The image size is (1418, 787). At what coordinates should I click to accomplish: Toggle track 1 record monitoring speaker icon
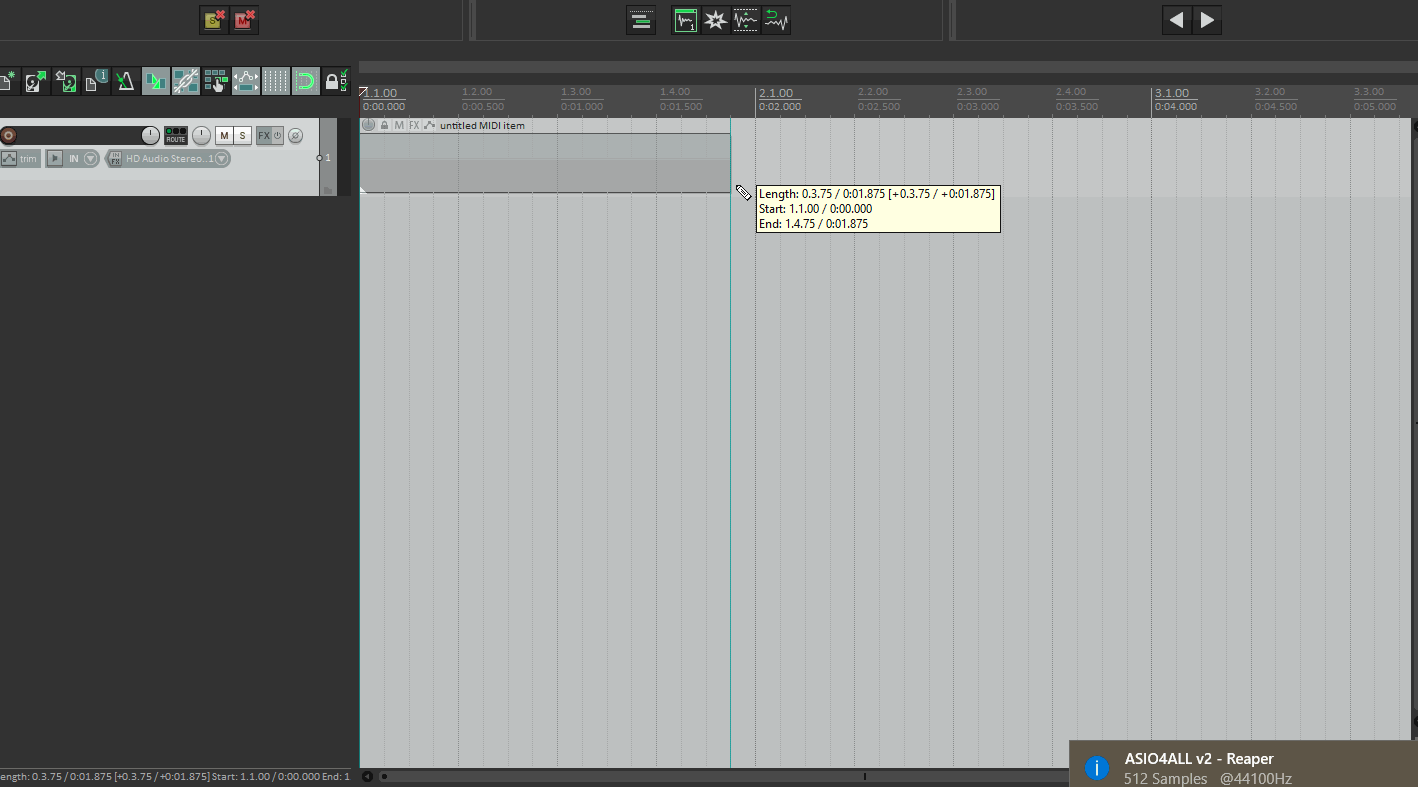[x=55, y=159]
